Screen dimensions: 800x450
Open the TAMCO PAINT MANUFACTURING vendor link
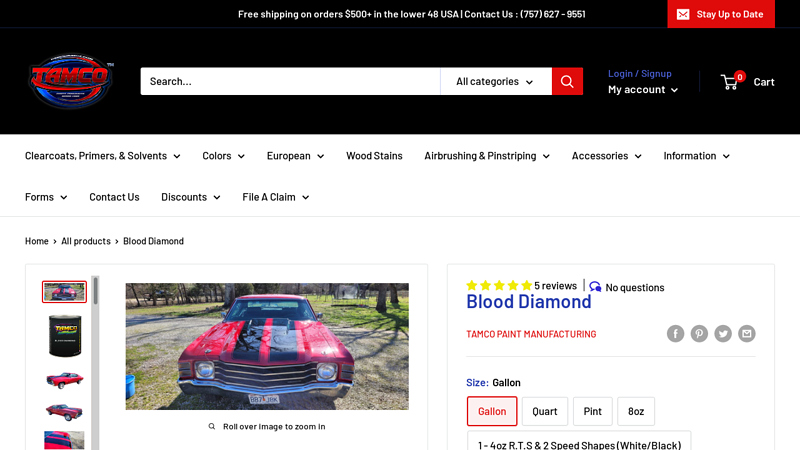[531, 334]
